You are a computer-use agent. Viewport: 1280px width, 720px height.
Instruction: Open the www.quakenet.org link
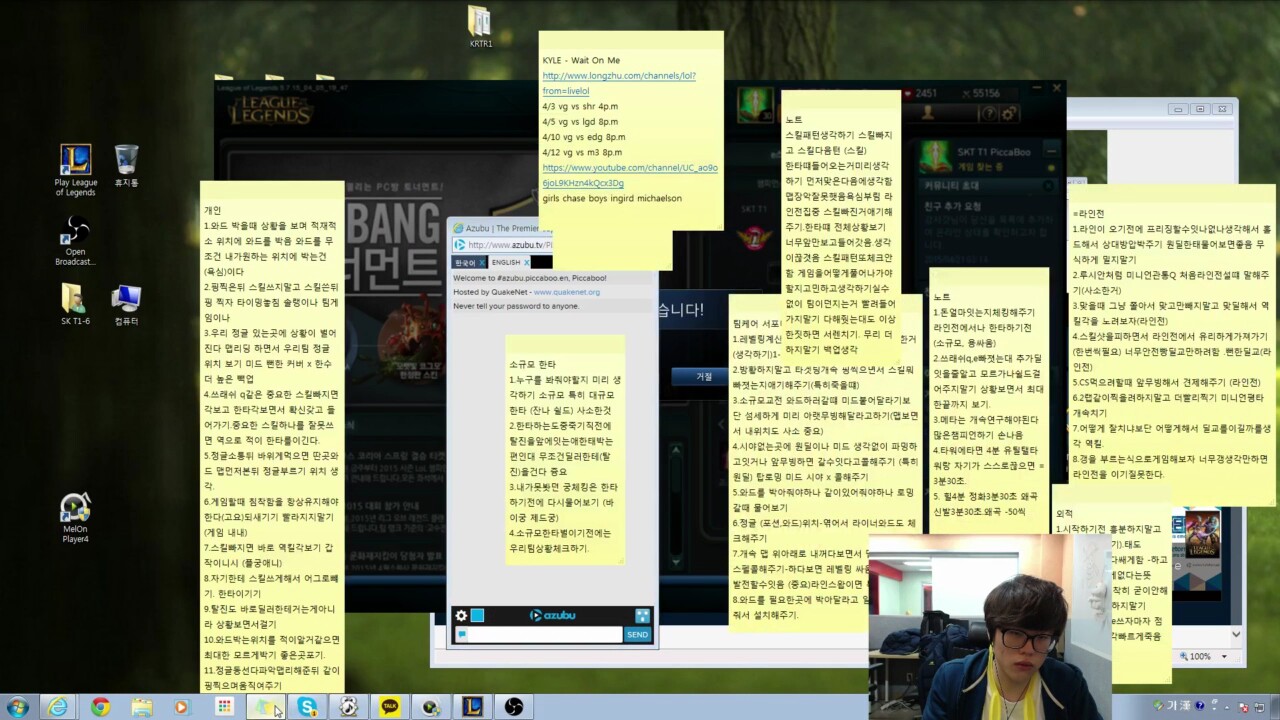point(566,292)
